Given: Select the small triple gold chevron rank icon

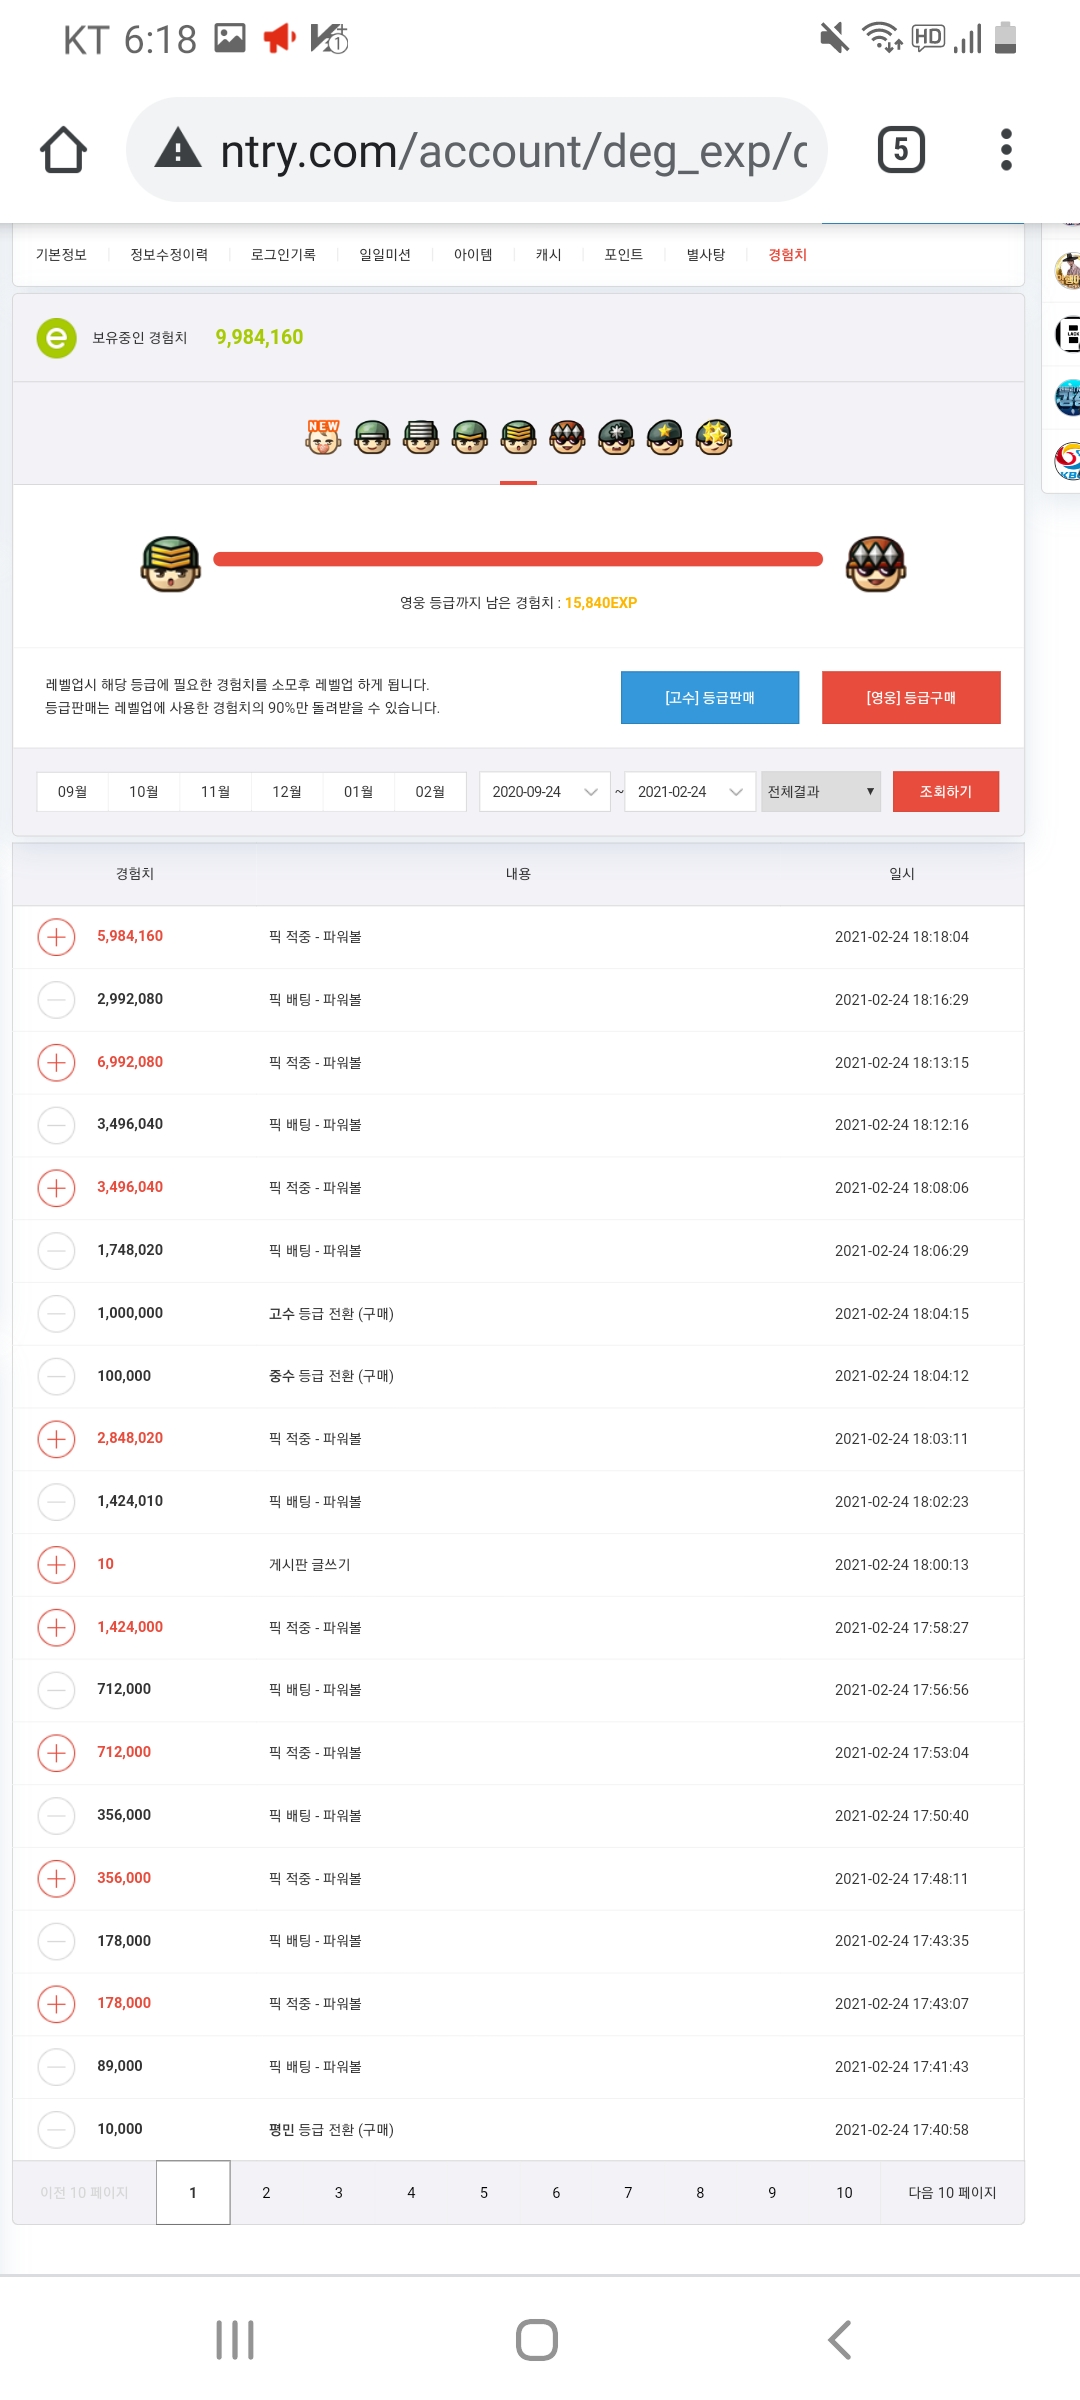Looking at the screenshot, I should (518, 437).
